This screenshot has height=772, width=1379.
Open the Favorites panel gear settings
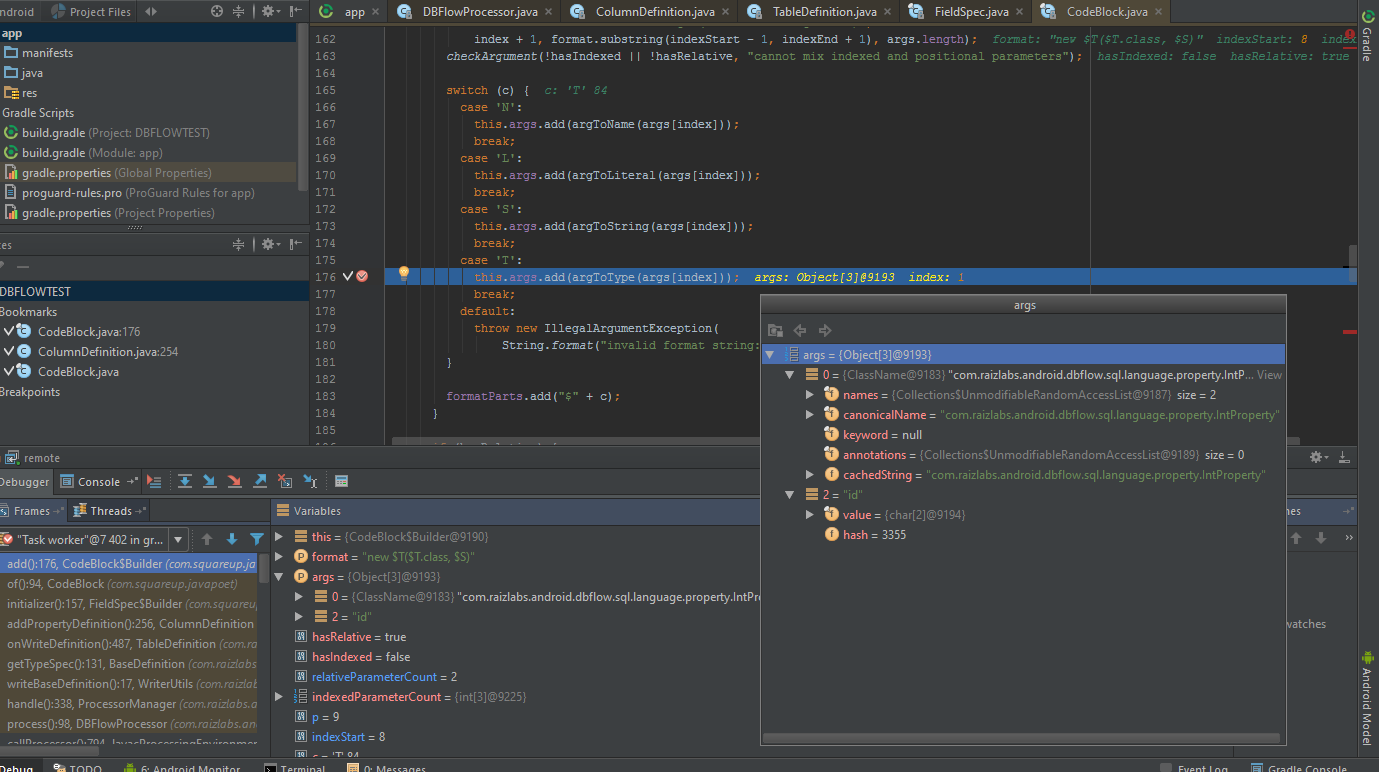tap(270, 244)
